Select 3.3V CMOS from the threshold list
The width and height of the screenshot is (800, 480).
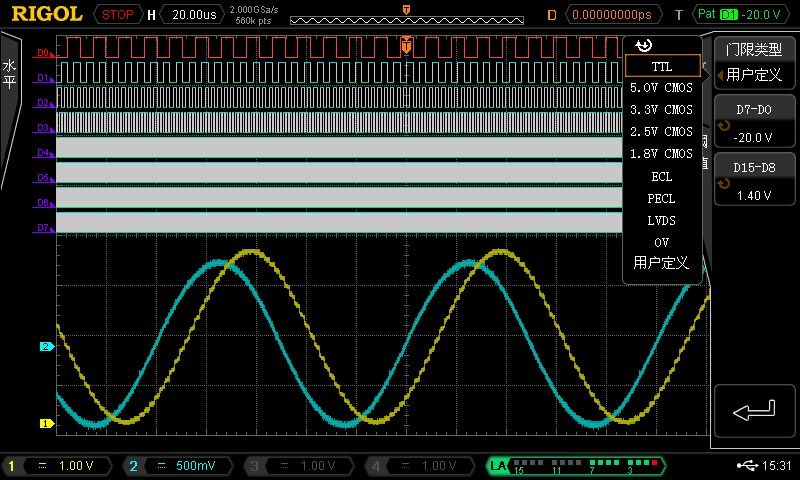[661, 110]
